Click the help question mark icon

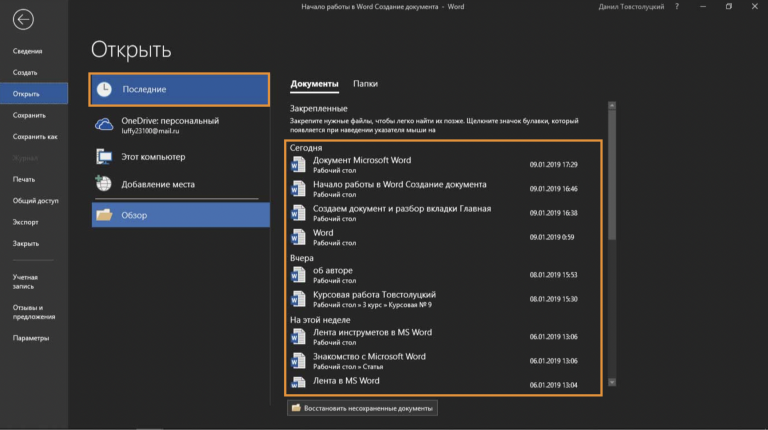[677, 7]
